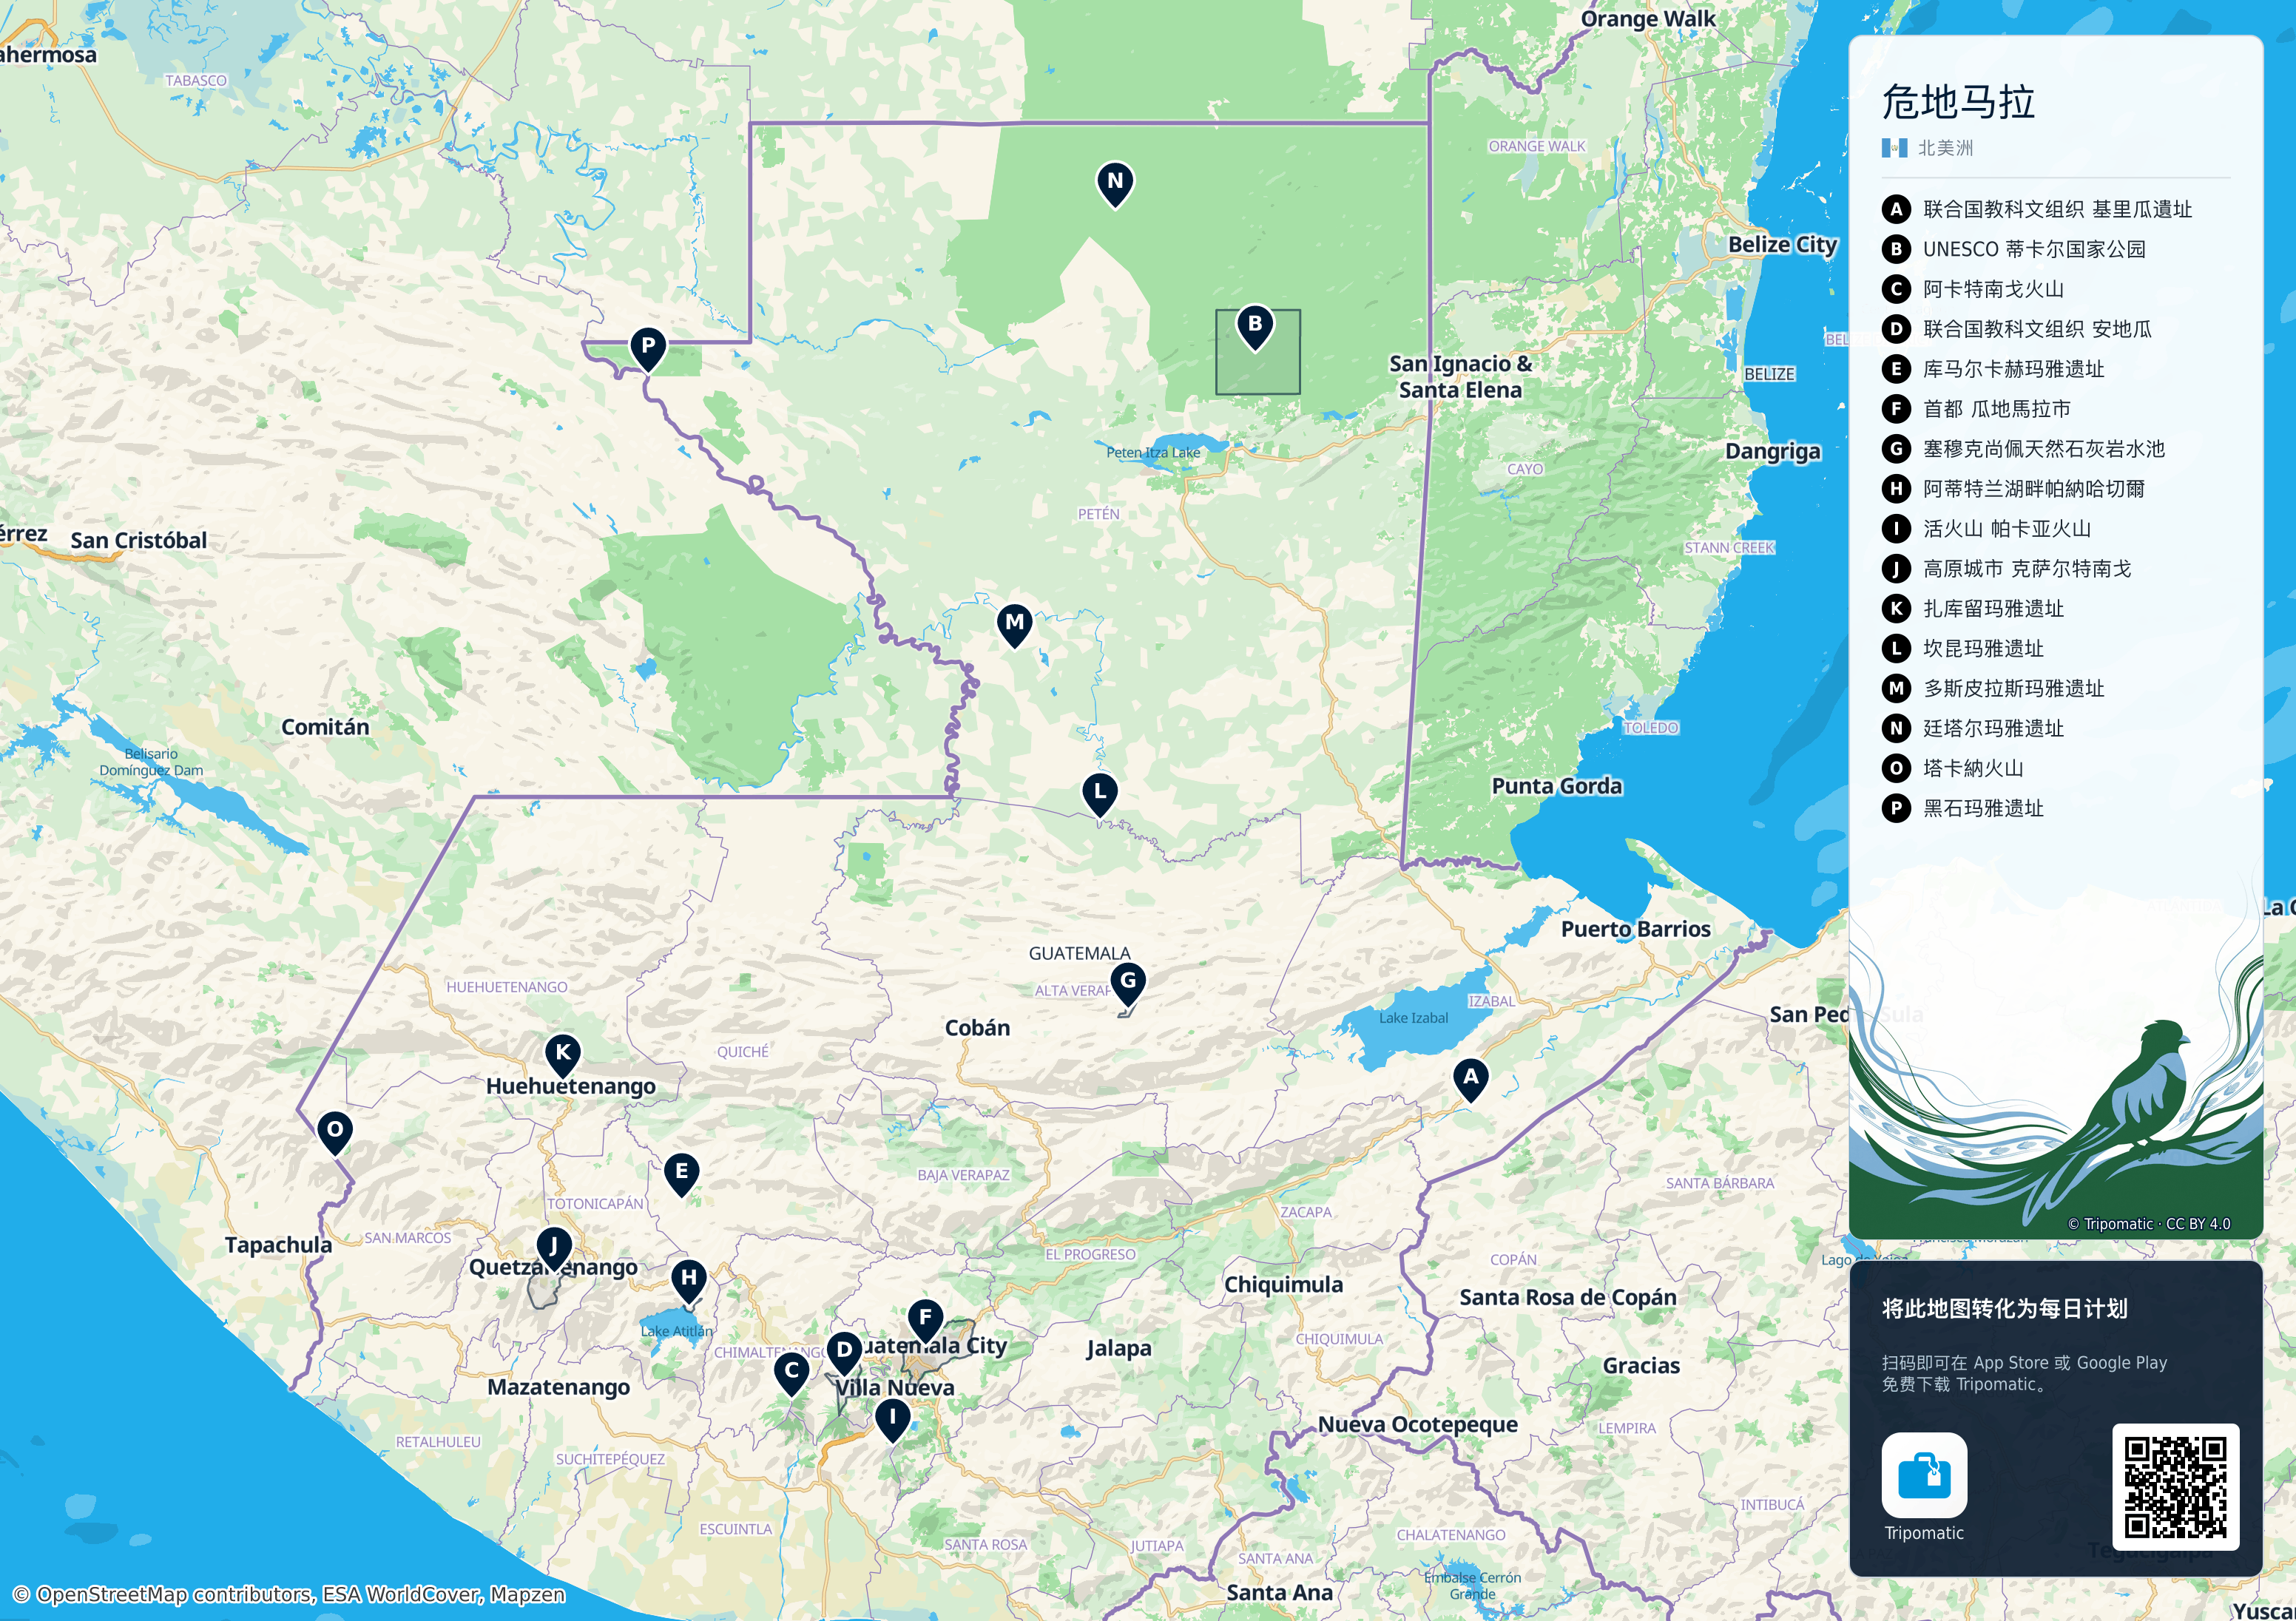The width and height of the screenshot is (2296, 1621).
Task: Choose legend entry 黑石玛雅遗址
Action: click(x=1963, y=809)
